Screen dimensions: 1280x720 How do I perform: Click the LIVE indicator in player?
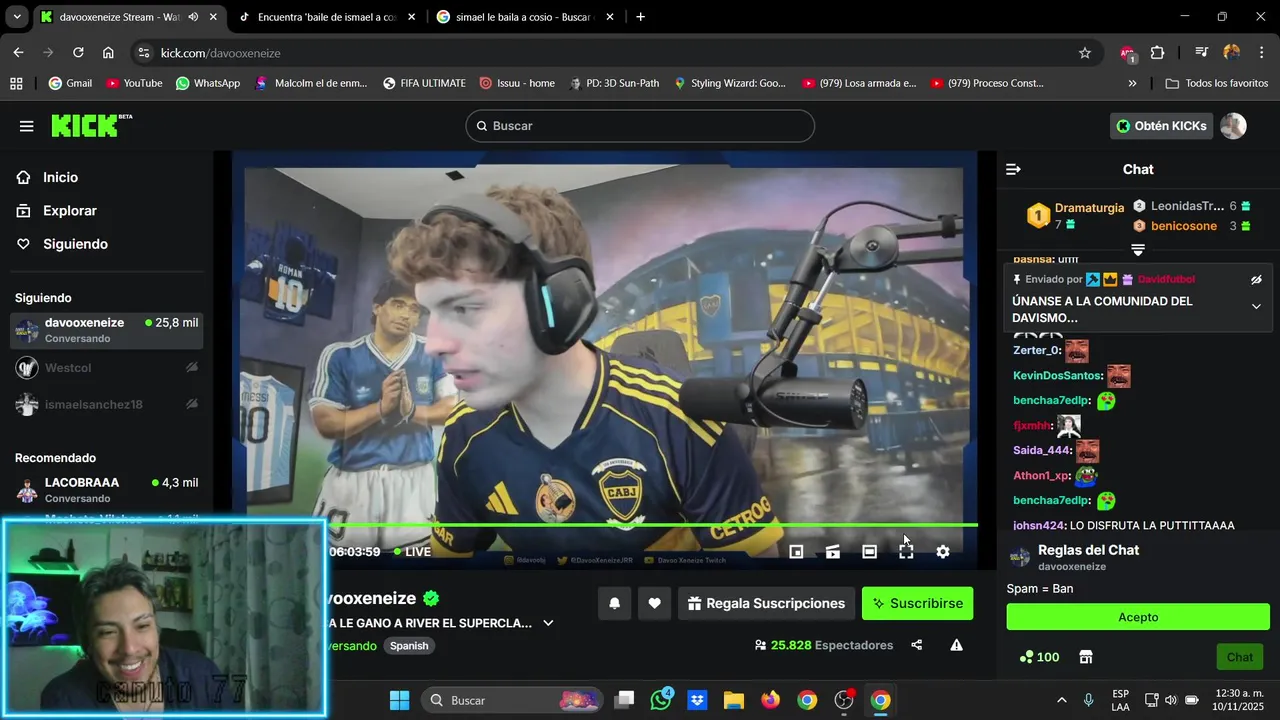[x=412, y=552]
